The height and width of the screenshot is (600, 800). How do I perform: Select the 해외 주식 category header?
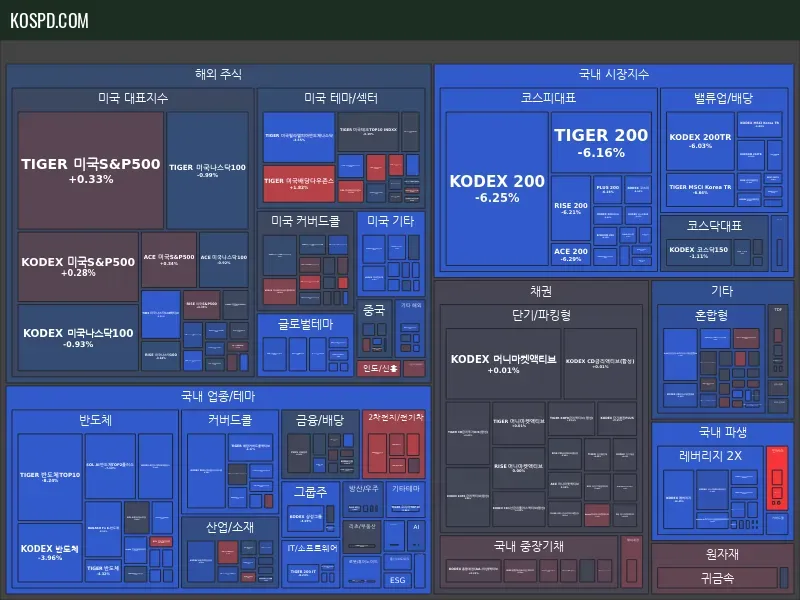pos(218,74)
